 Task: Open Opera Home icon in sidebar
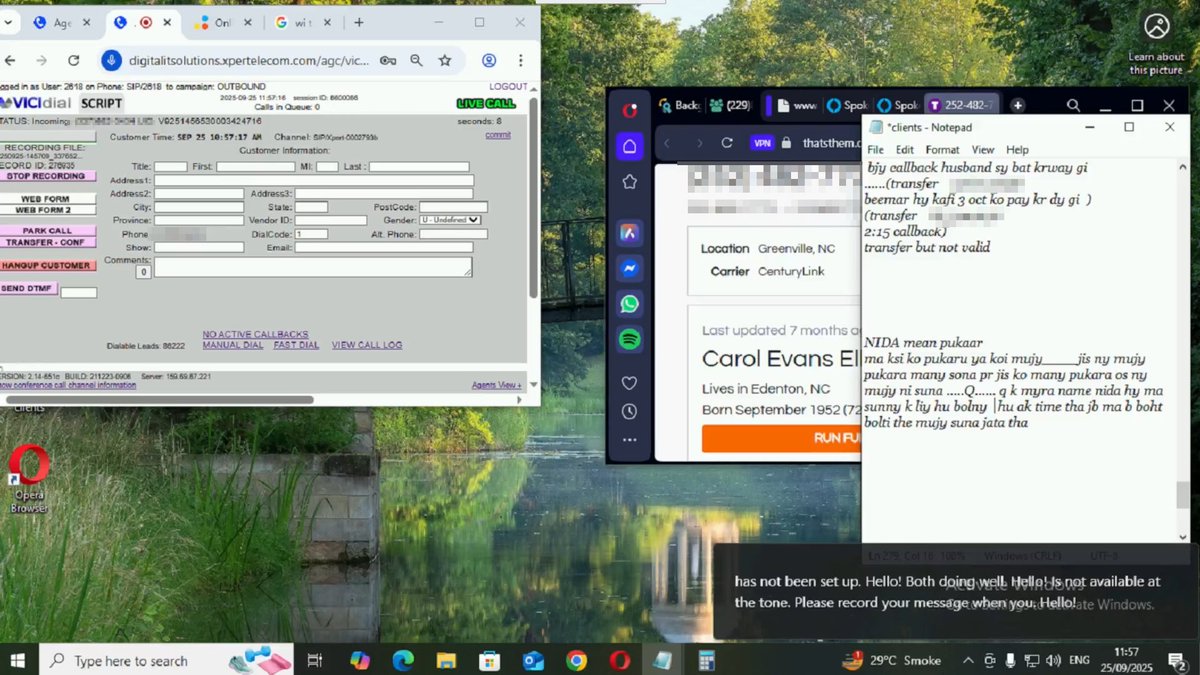(629, 146)
